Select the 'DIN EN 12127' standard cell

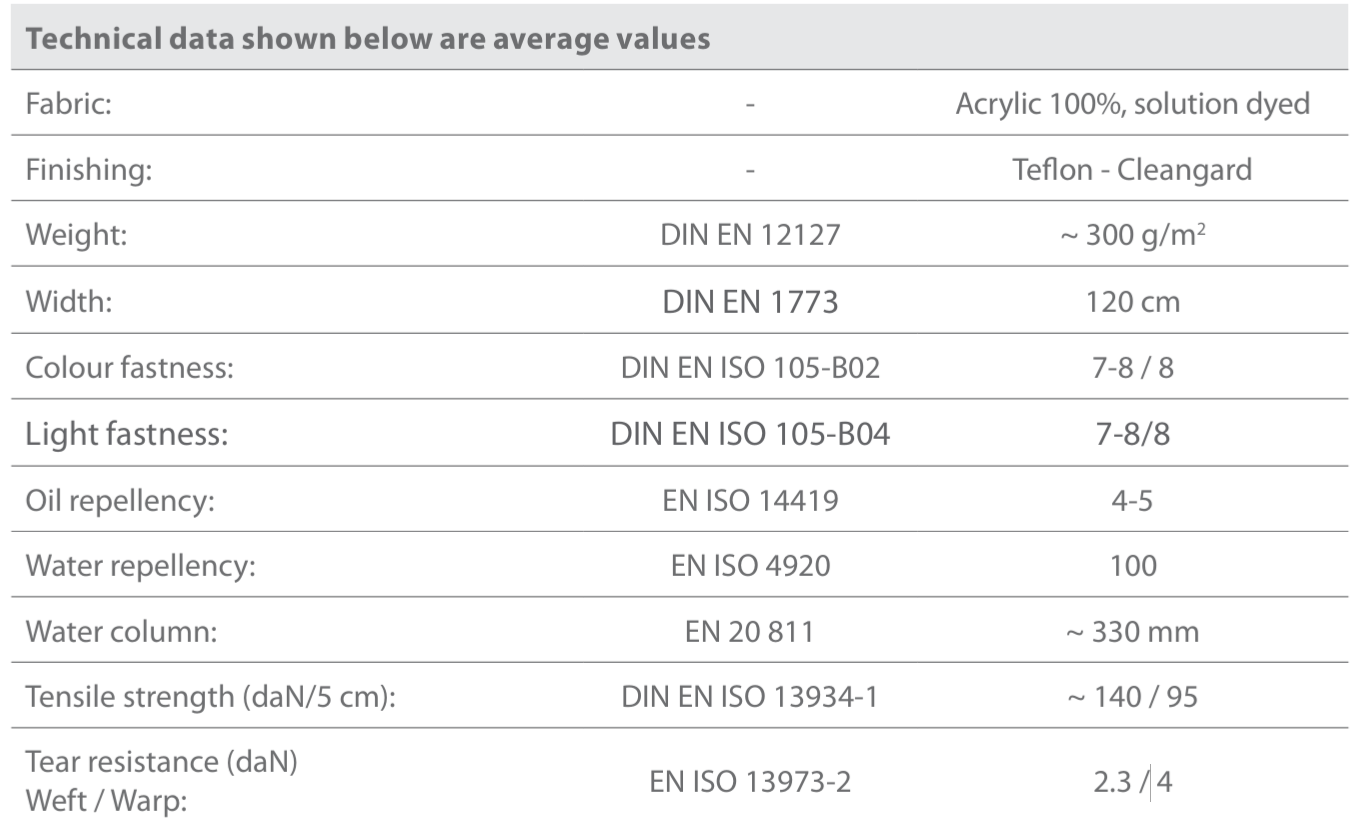(x=750, y=235)
